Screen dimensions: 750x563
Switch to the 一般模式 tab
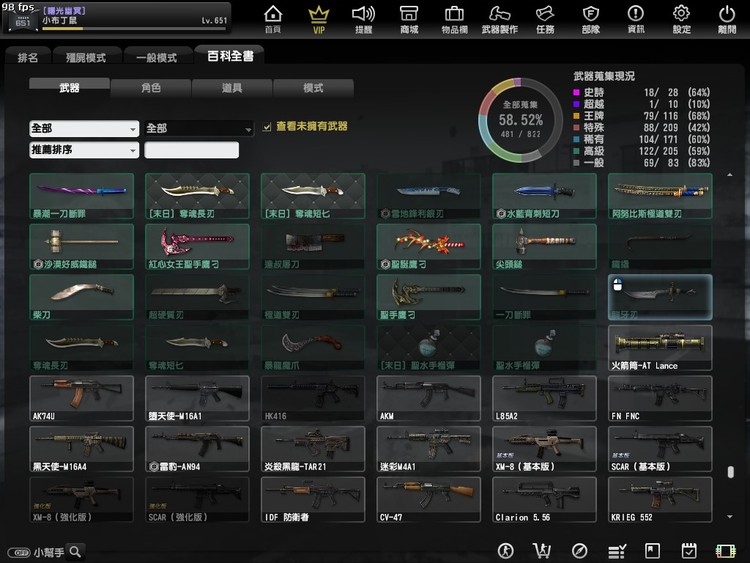pos(156,57)
